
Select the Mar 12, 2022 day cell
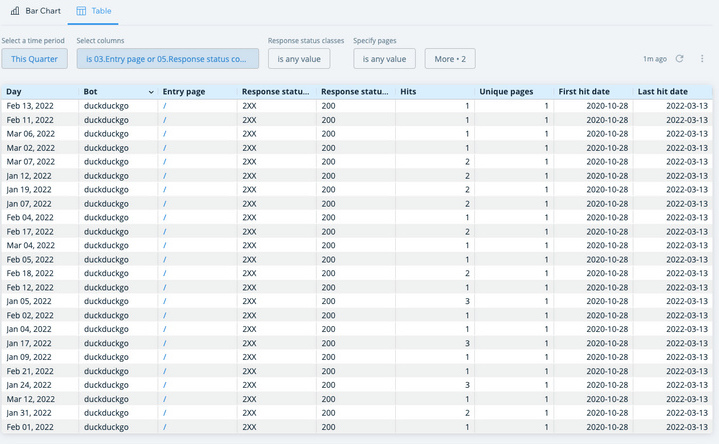(x=30, y=399)
